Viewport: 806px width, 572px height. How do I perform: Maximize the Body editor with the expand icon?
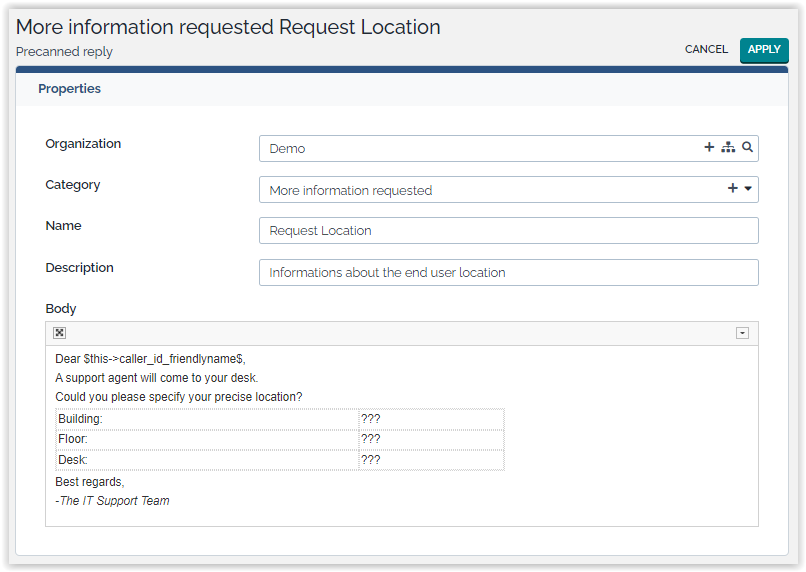tap(60, 333)
